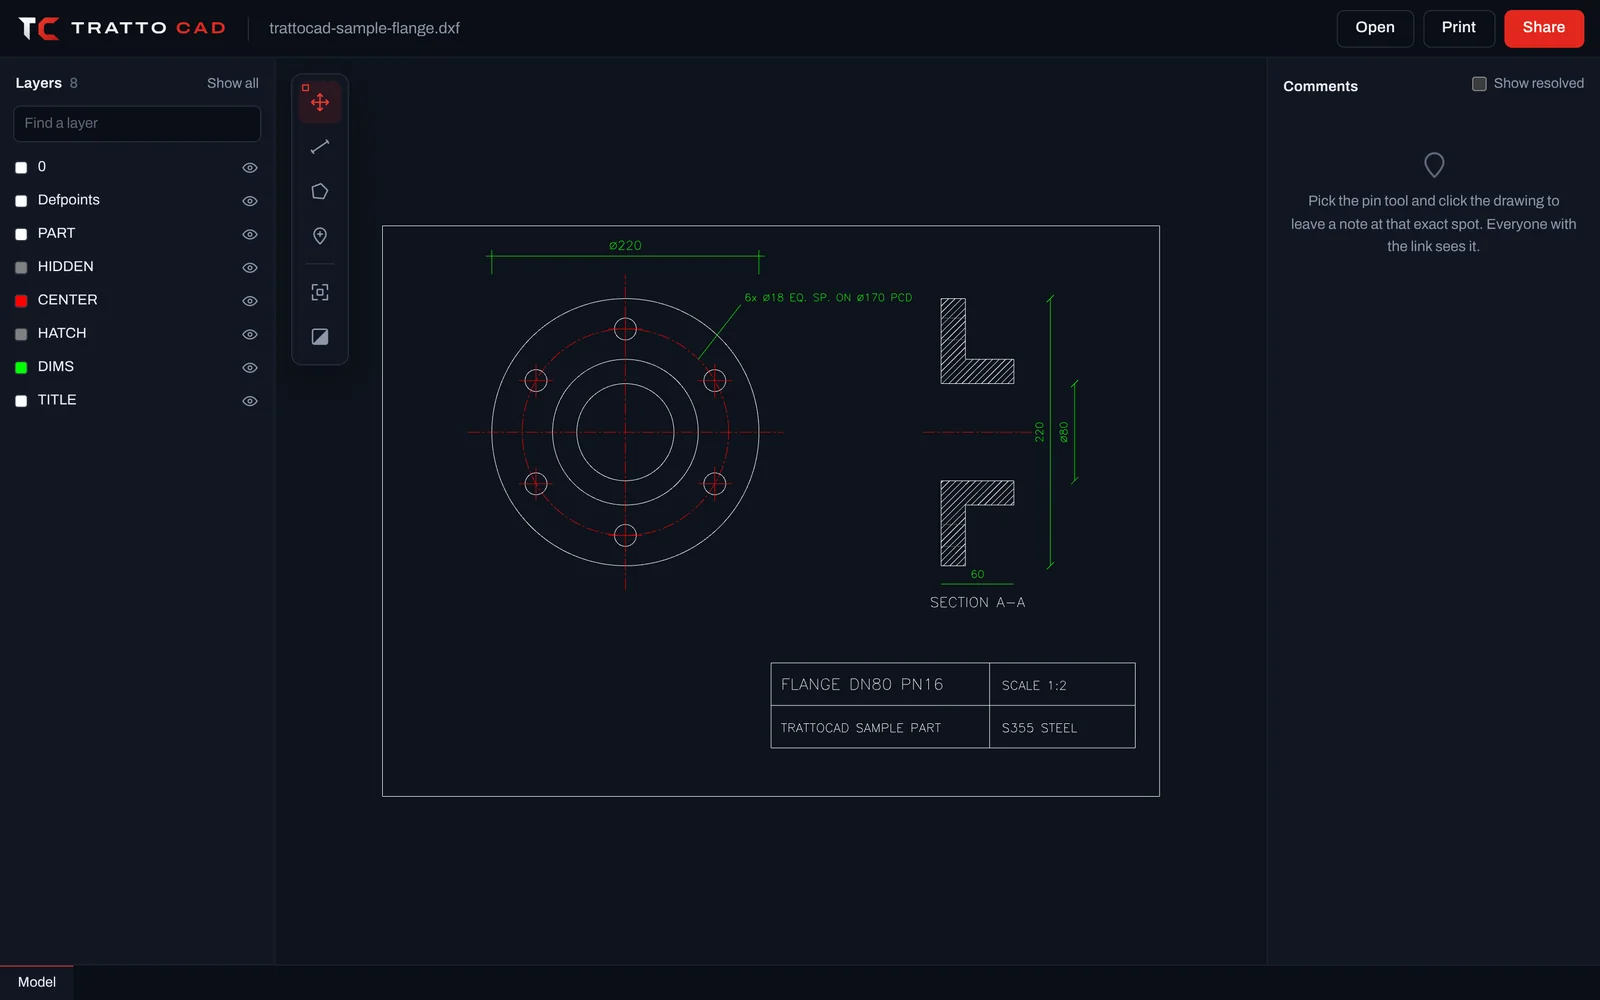Click the green DIMS layer color swatch
This screenshot has height=1000, width=1600.
coord(21,368)
